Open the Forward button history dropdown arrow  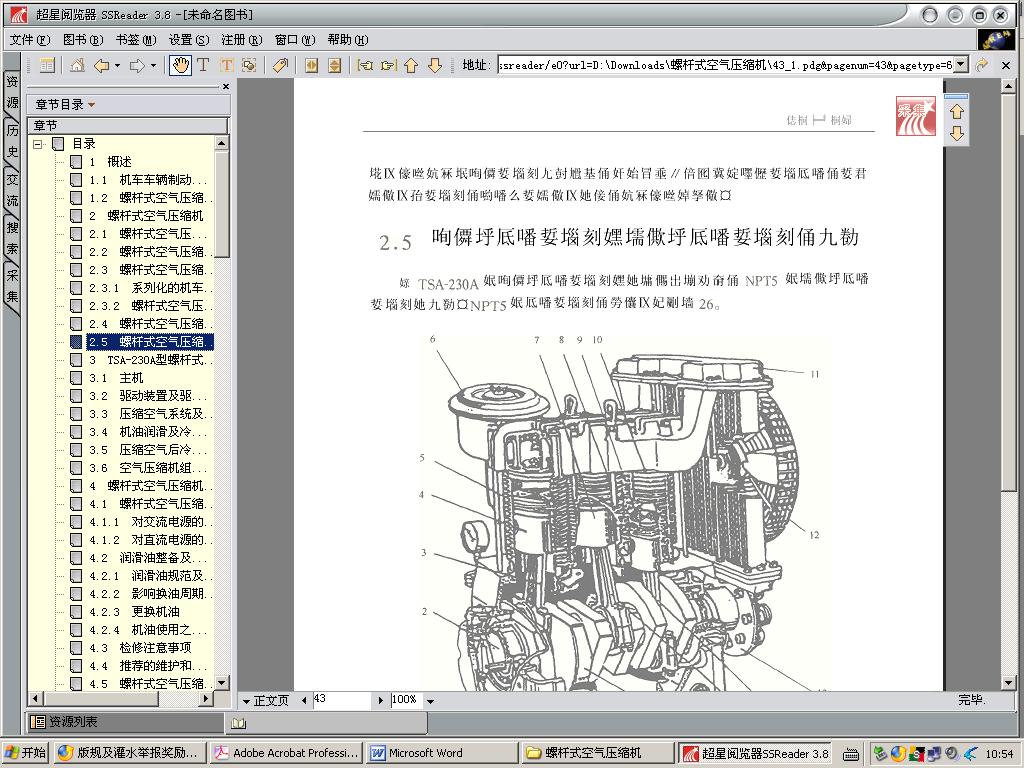pos(153,65)
